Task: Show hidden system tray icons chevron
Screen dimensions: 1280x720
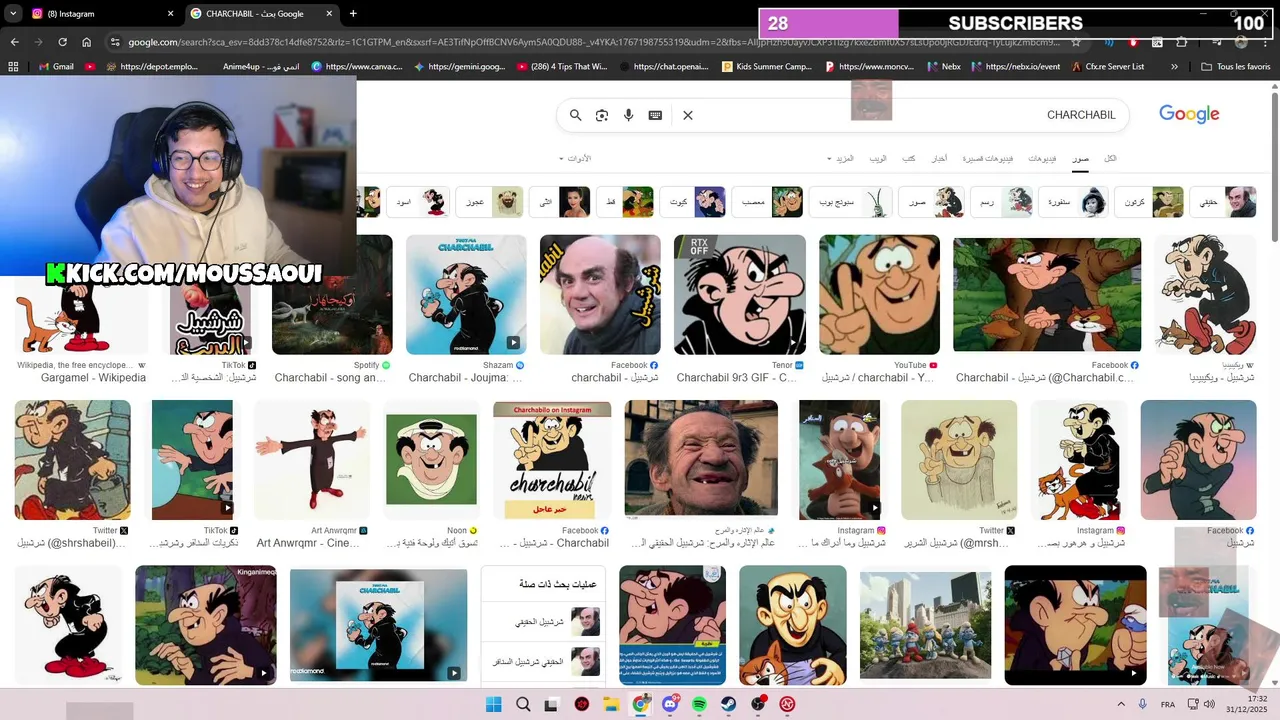Action: tap(1121, 704)
